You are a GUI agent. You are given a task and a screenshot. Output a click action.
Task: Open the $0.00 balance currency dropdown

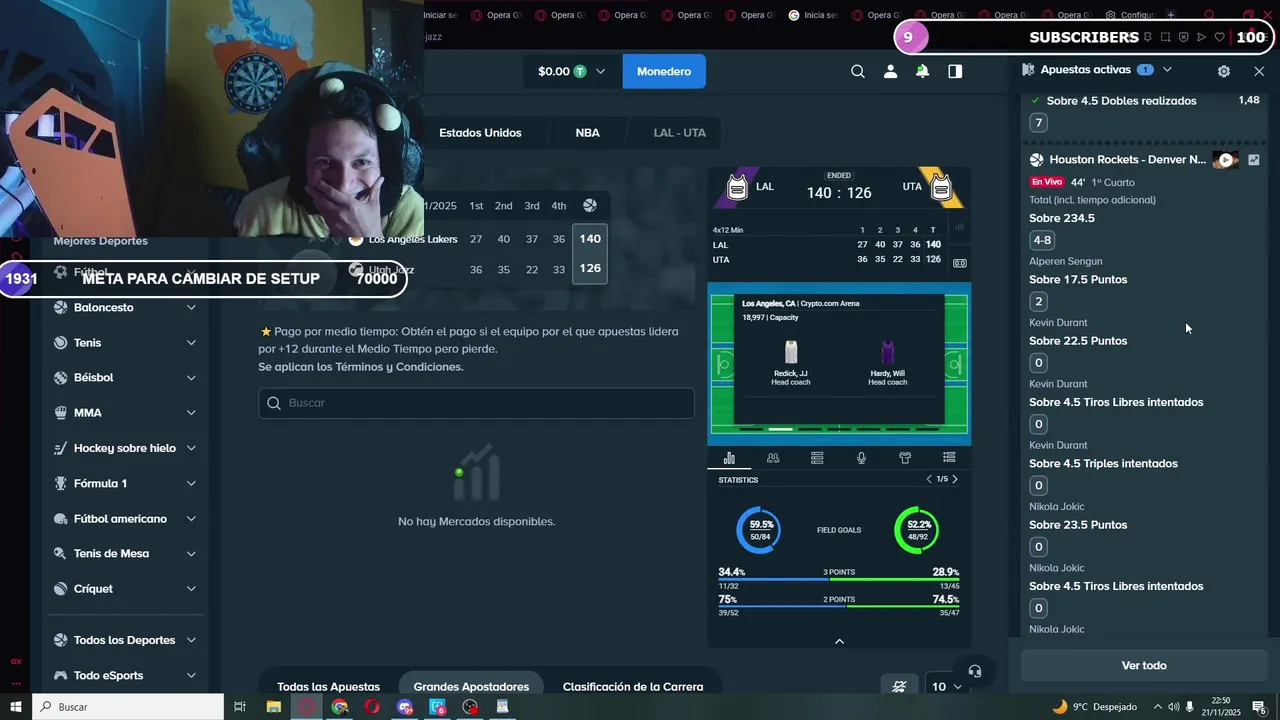point(572,71)
